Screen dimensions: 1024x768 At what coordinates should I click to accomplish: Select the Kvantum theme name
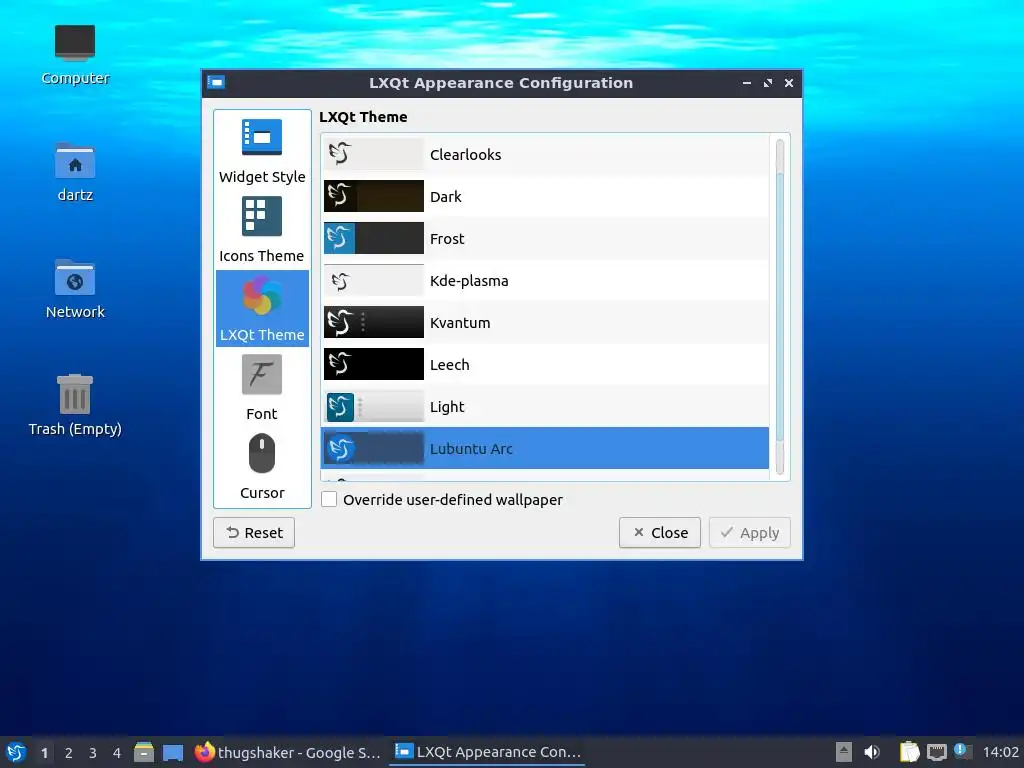pyautogui.click(x=460, y=323)
